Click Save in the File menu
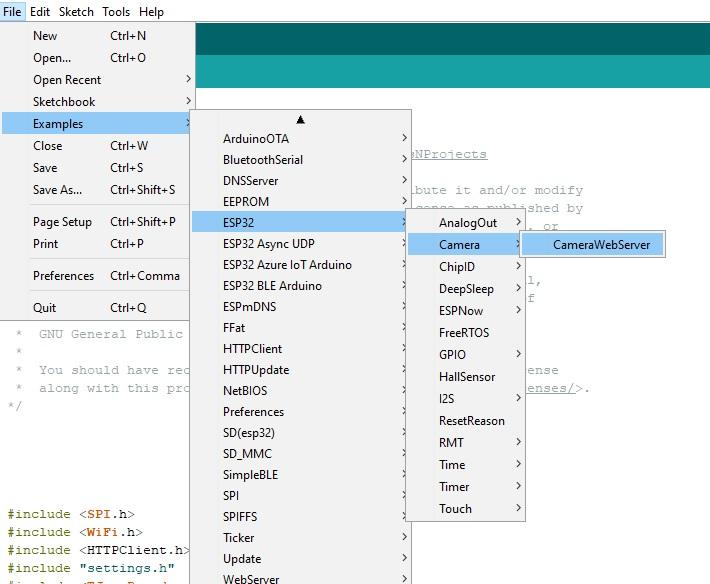 click(x=97, y=168)
